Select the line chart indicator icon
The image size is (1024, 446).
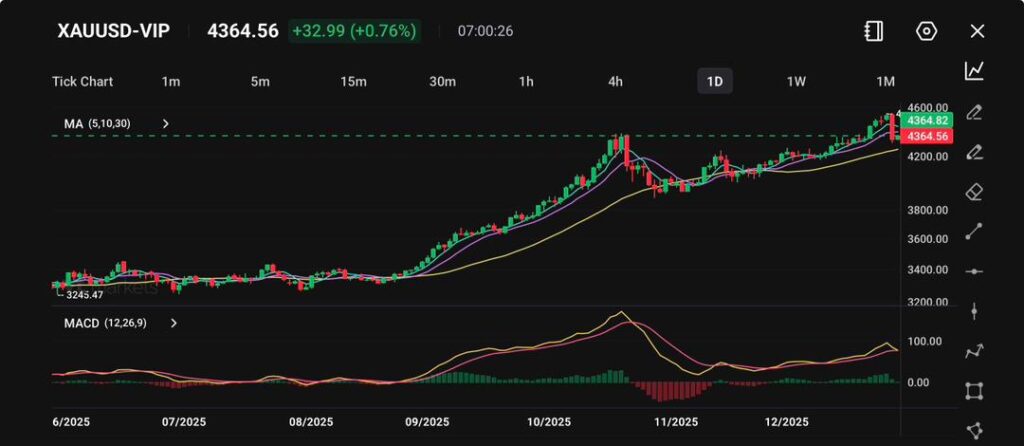point(974,71)
